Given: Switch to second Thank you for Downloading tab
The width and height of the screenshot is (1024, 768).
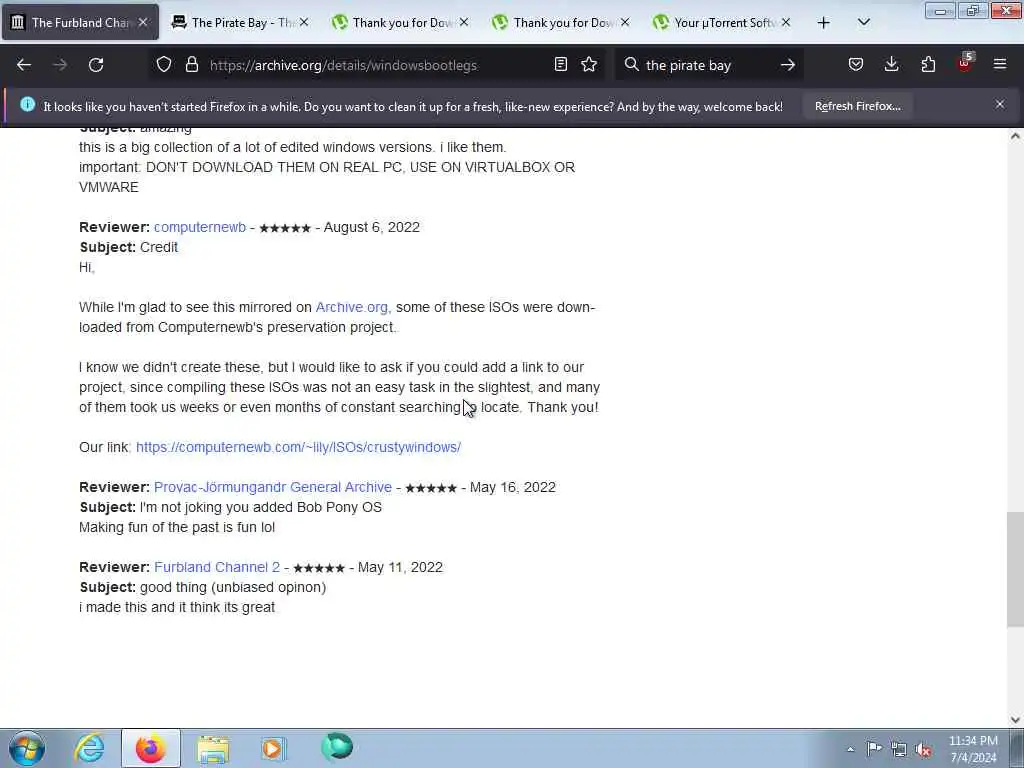Looking at the screenshot, I should click(x=561, y=23).
